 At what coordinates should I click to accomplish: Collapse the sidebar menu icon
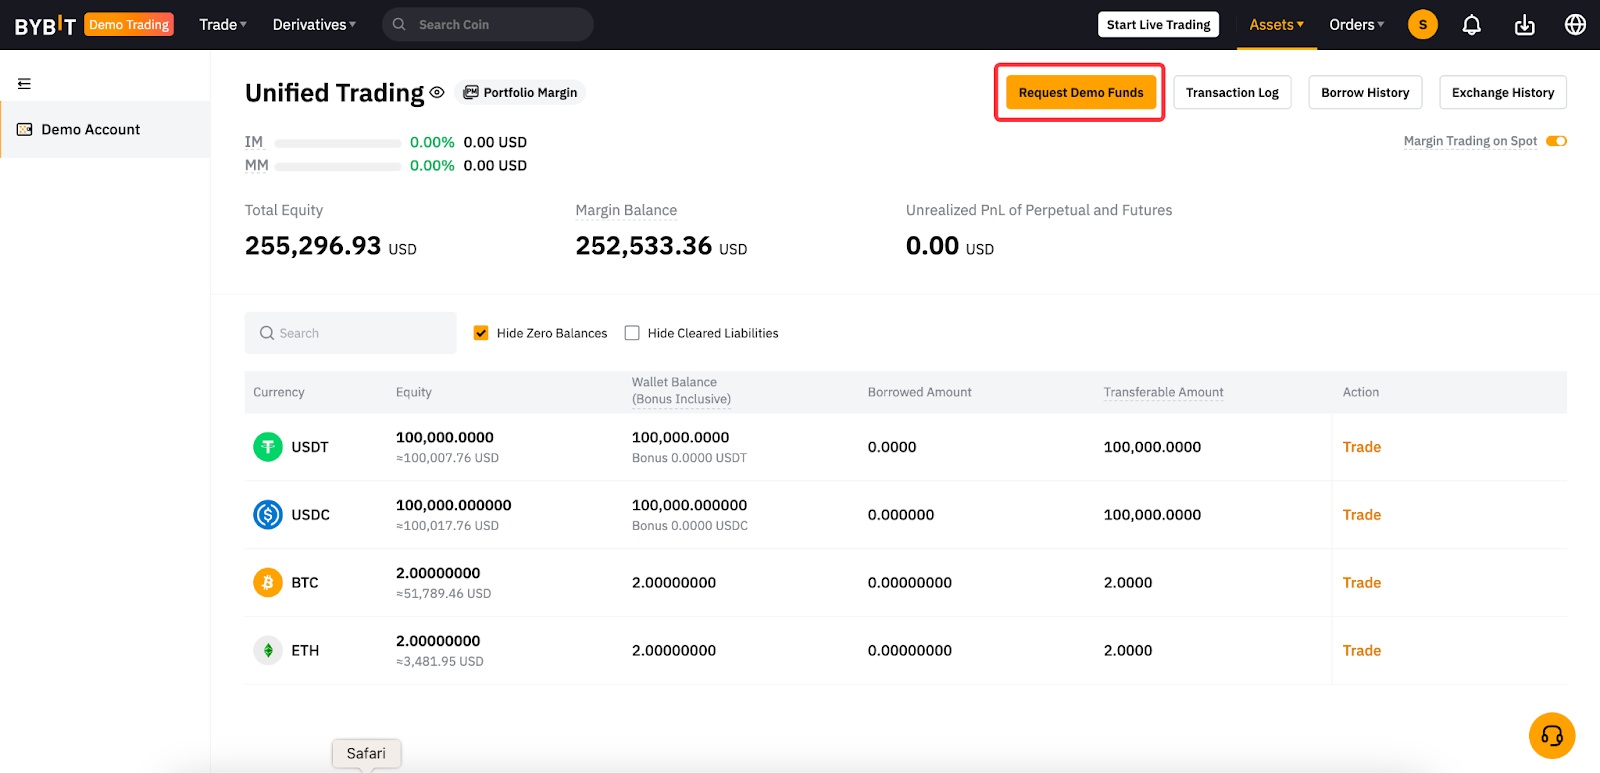coord(25,84)
